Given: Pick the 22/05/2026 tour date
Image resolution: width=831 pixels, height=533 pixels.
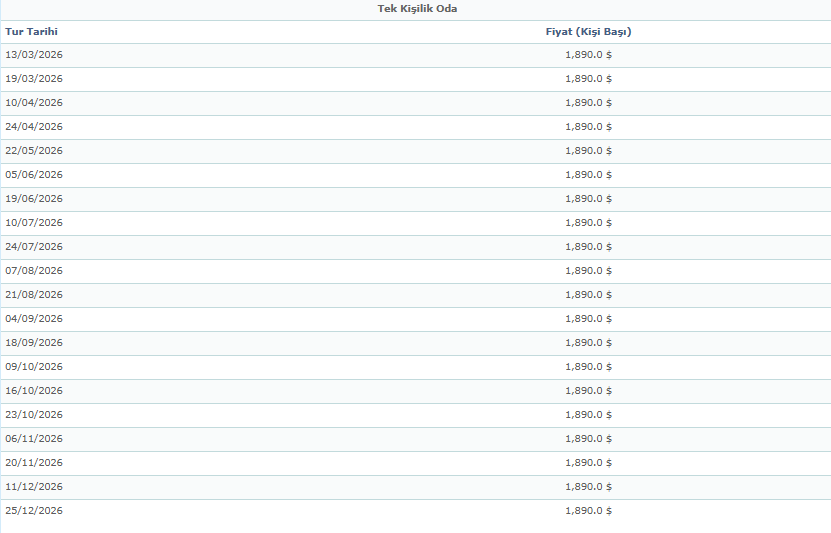Looking at the screenshot, I should (34, 151).
